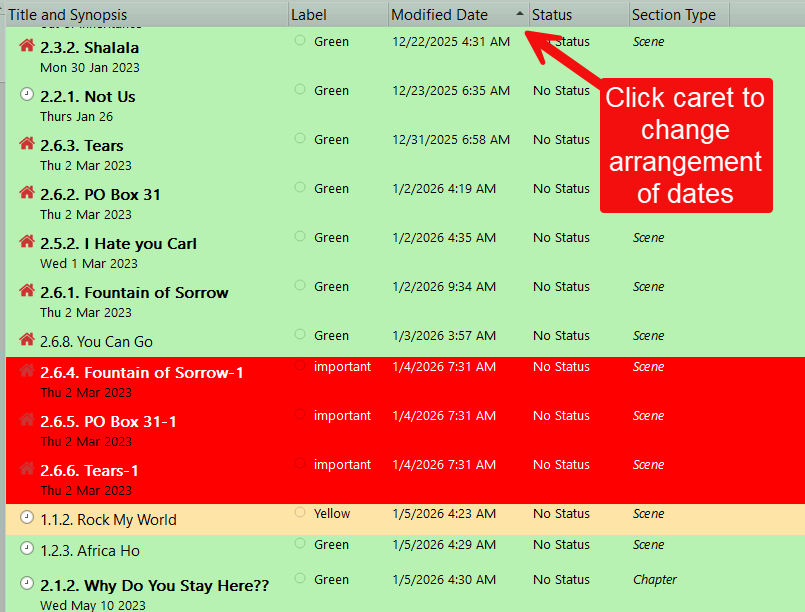The image size is (805, 612).
Task: Click the house icon for 2.5.2. I Hate you Carl
Action: point(27,242)
